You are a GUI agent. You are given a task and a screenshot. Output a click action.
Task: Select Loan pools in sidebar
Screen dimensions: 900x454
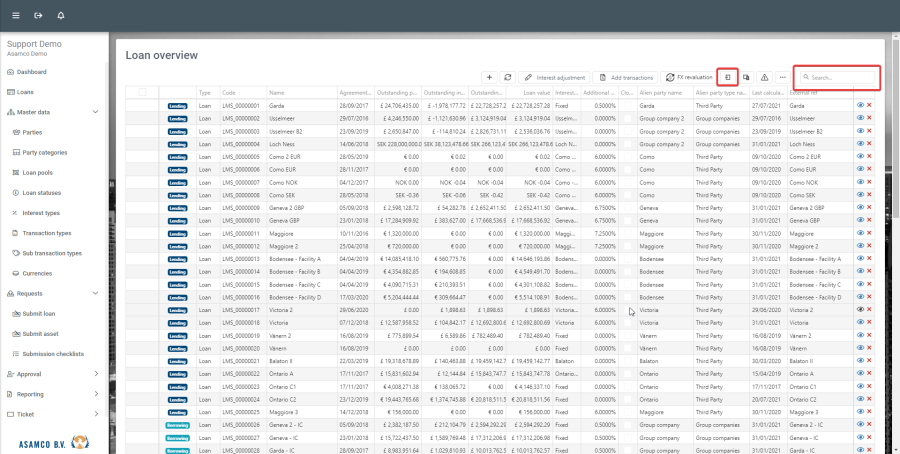point(40,172)
